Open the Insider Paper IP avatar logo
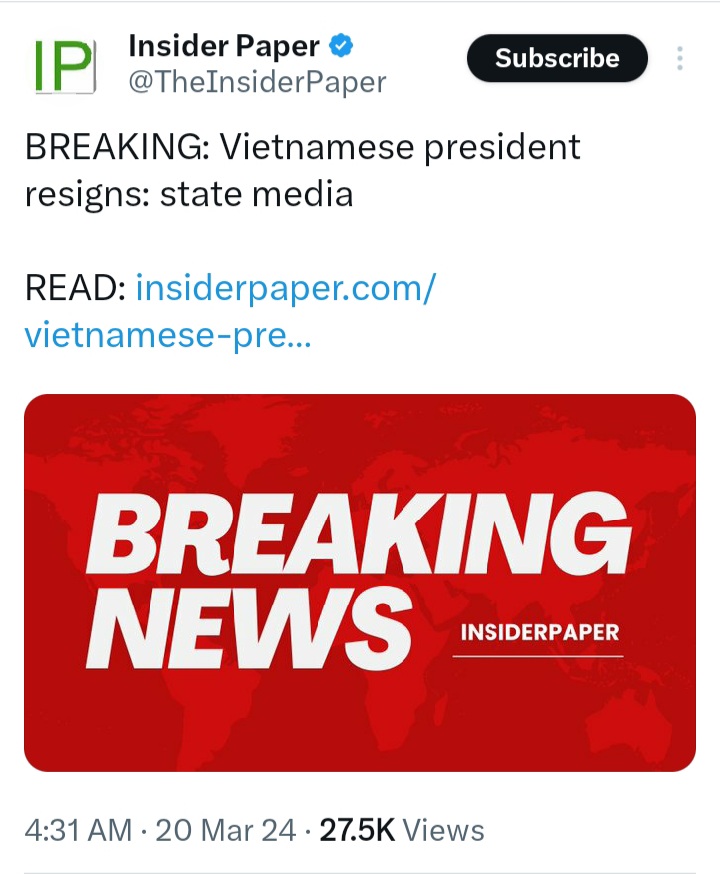 (x=65, y=66)
